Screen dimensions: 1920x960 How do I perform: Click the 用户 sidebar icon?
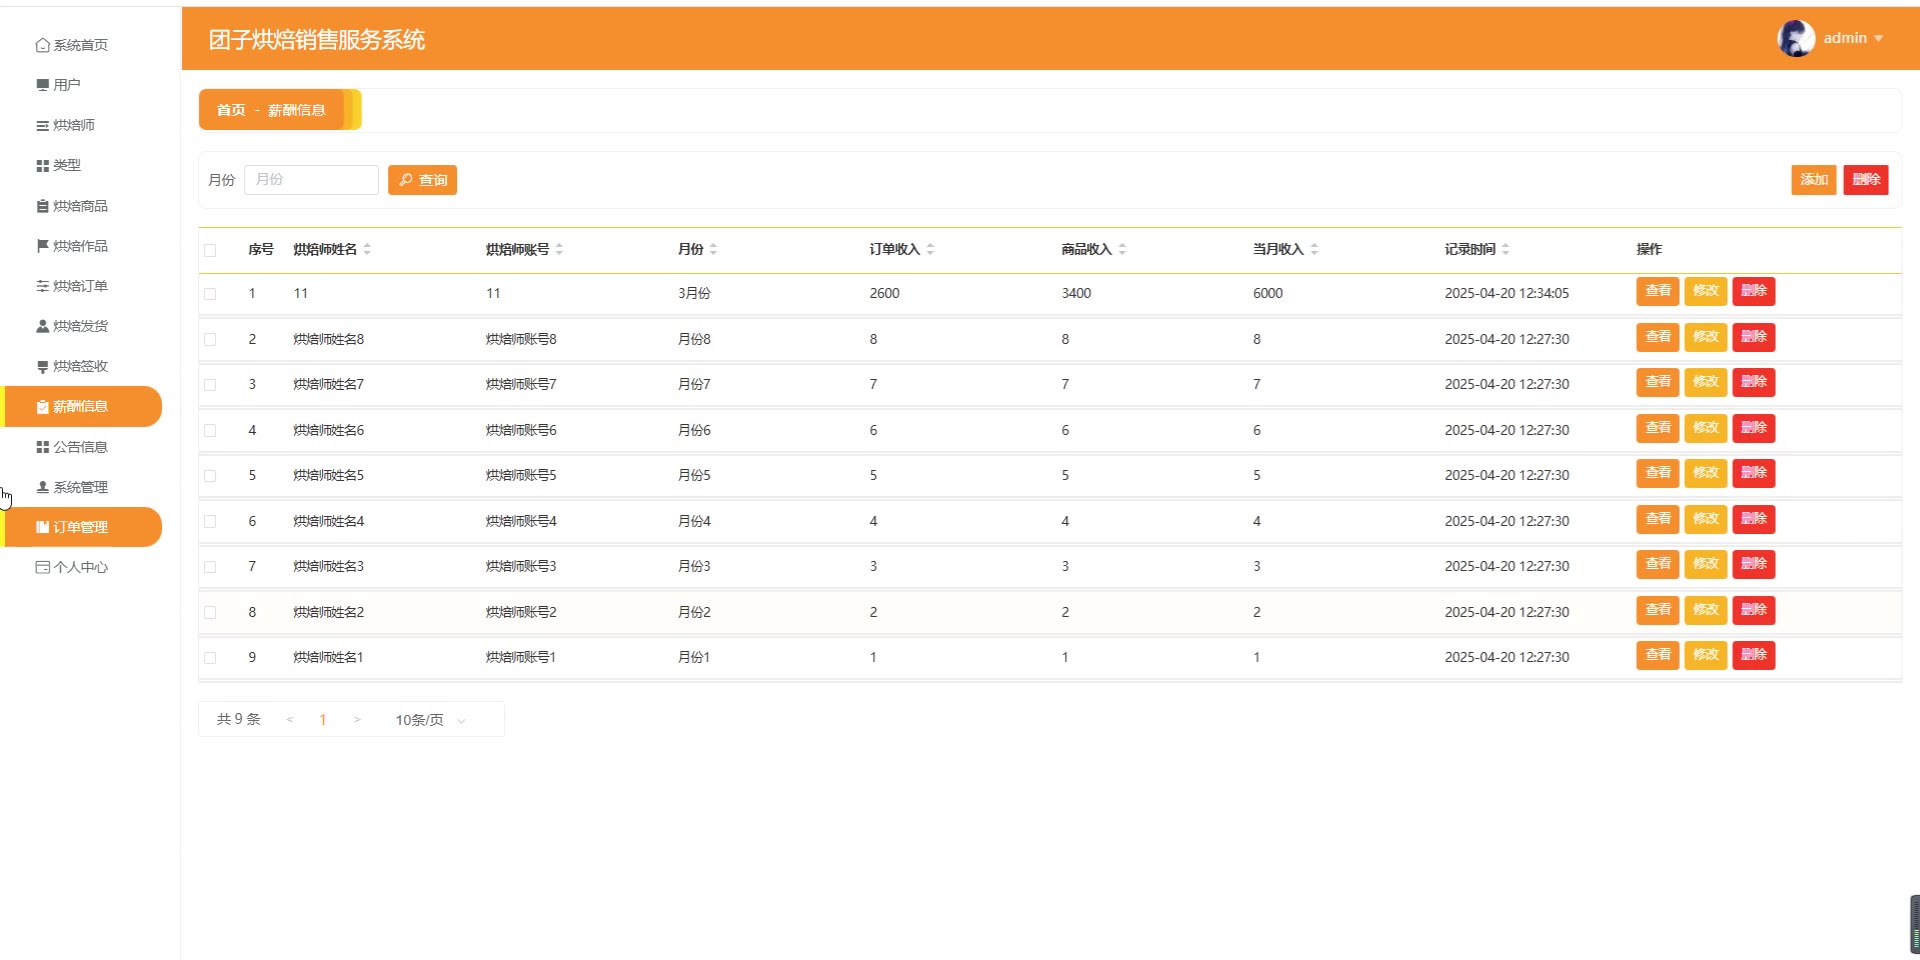pos(42,85)
